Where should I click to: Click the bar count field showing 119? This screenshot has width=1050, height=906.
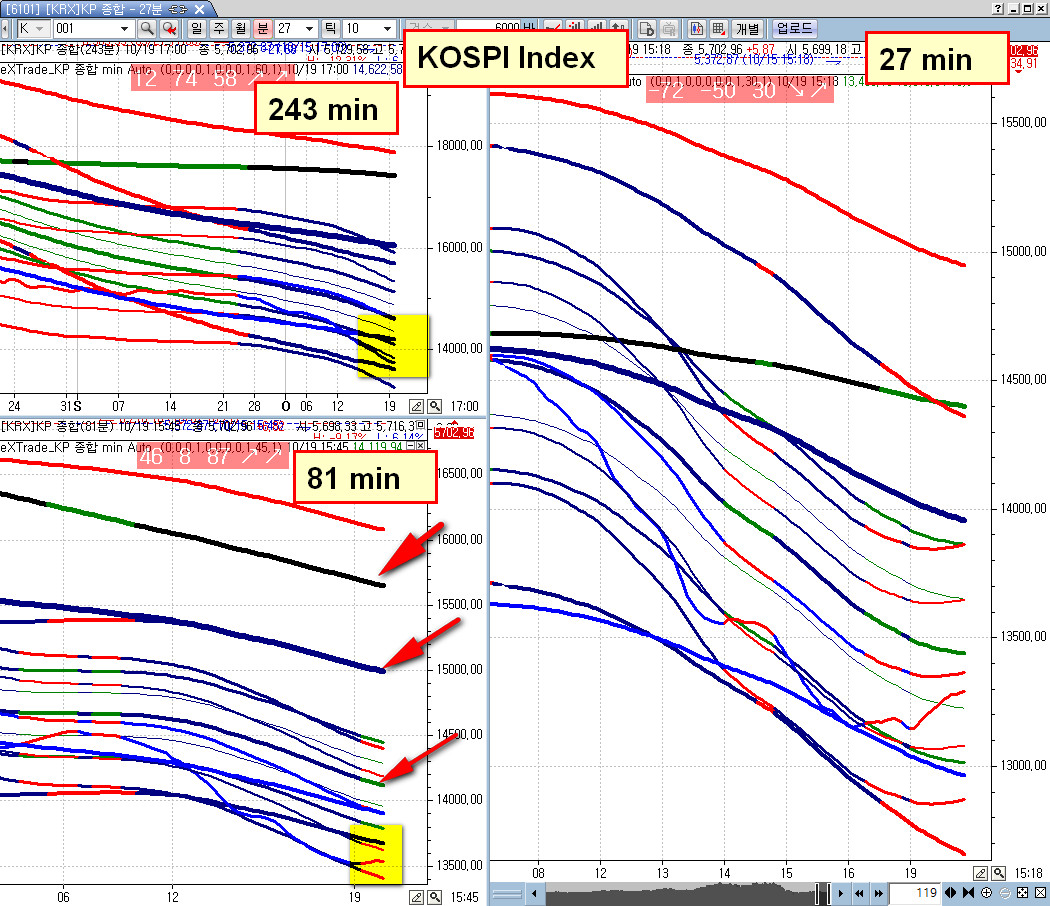point(915,893)
